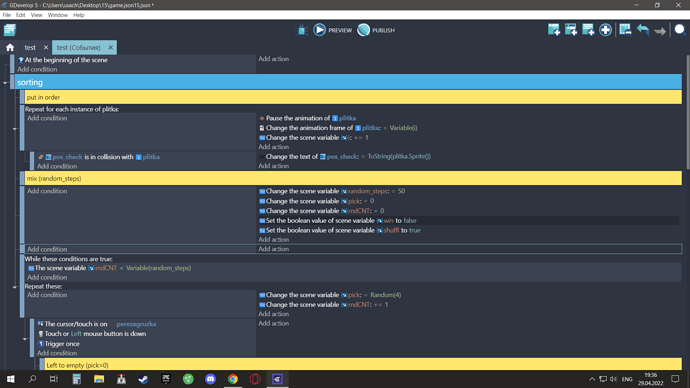Switch to the test scene tab
Screen dimensions: 690x388
click(x=30, y=47)
